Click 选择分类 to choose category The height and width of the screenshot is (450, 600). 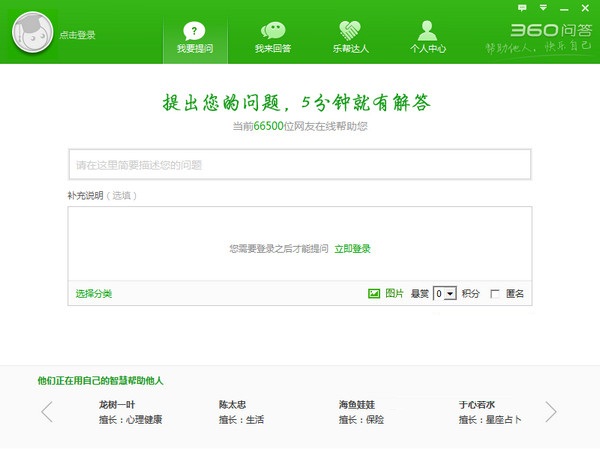[x=94, y=293]
